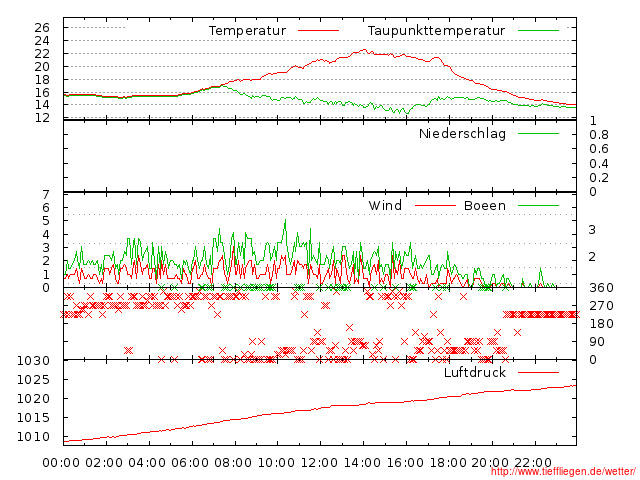640x480 pixels.
Task: Click the 0.2 precipitation axis value
Action: point(599,178)
